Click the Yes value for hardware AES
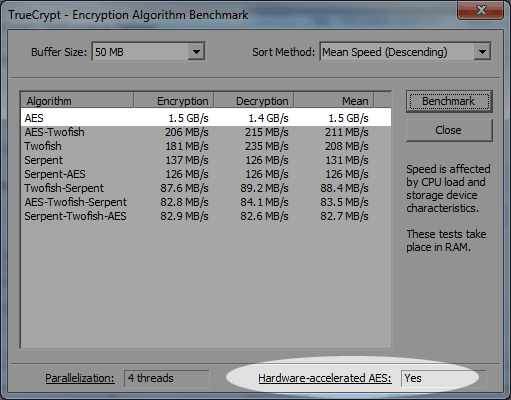Screen dimensions: 511x400 [413, 378]
